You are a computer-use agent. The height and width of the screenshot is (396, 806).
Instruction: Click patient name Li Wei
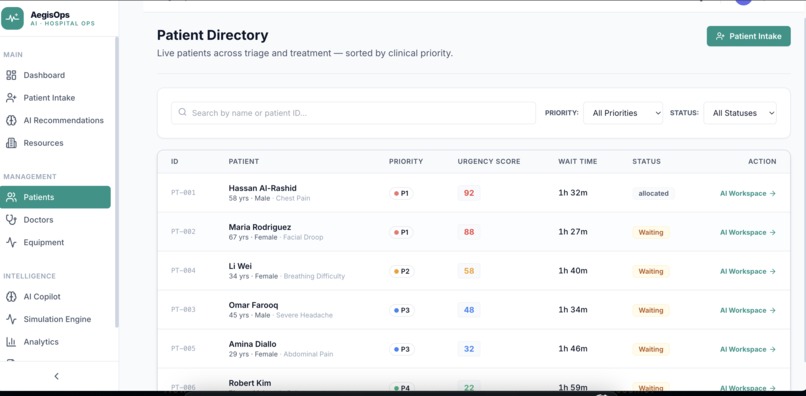click(240, 266)
